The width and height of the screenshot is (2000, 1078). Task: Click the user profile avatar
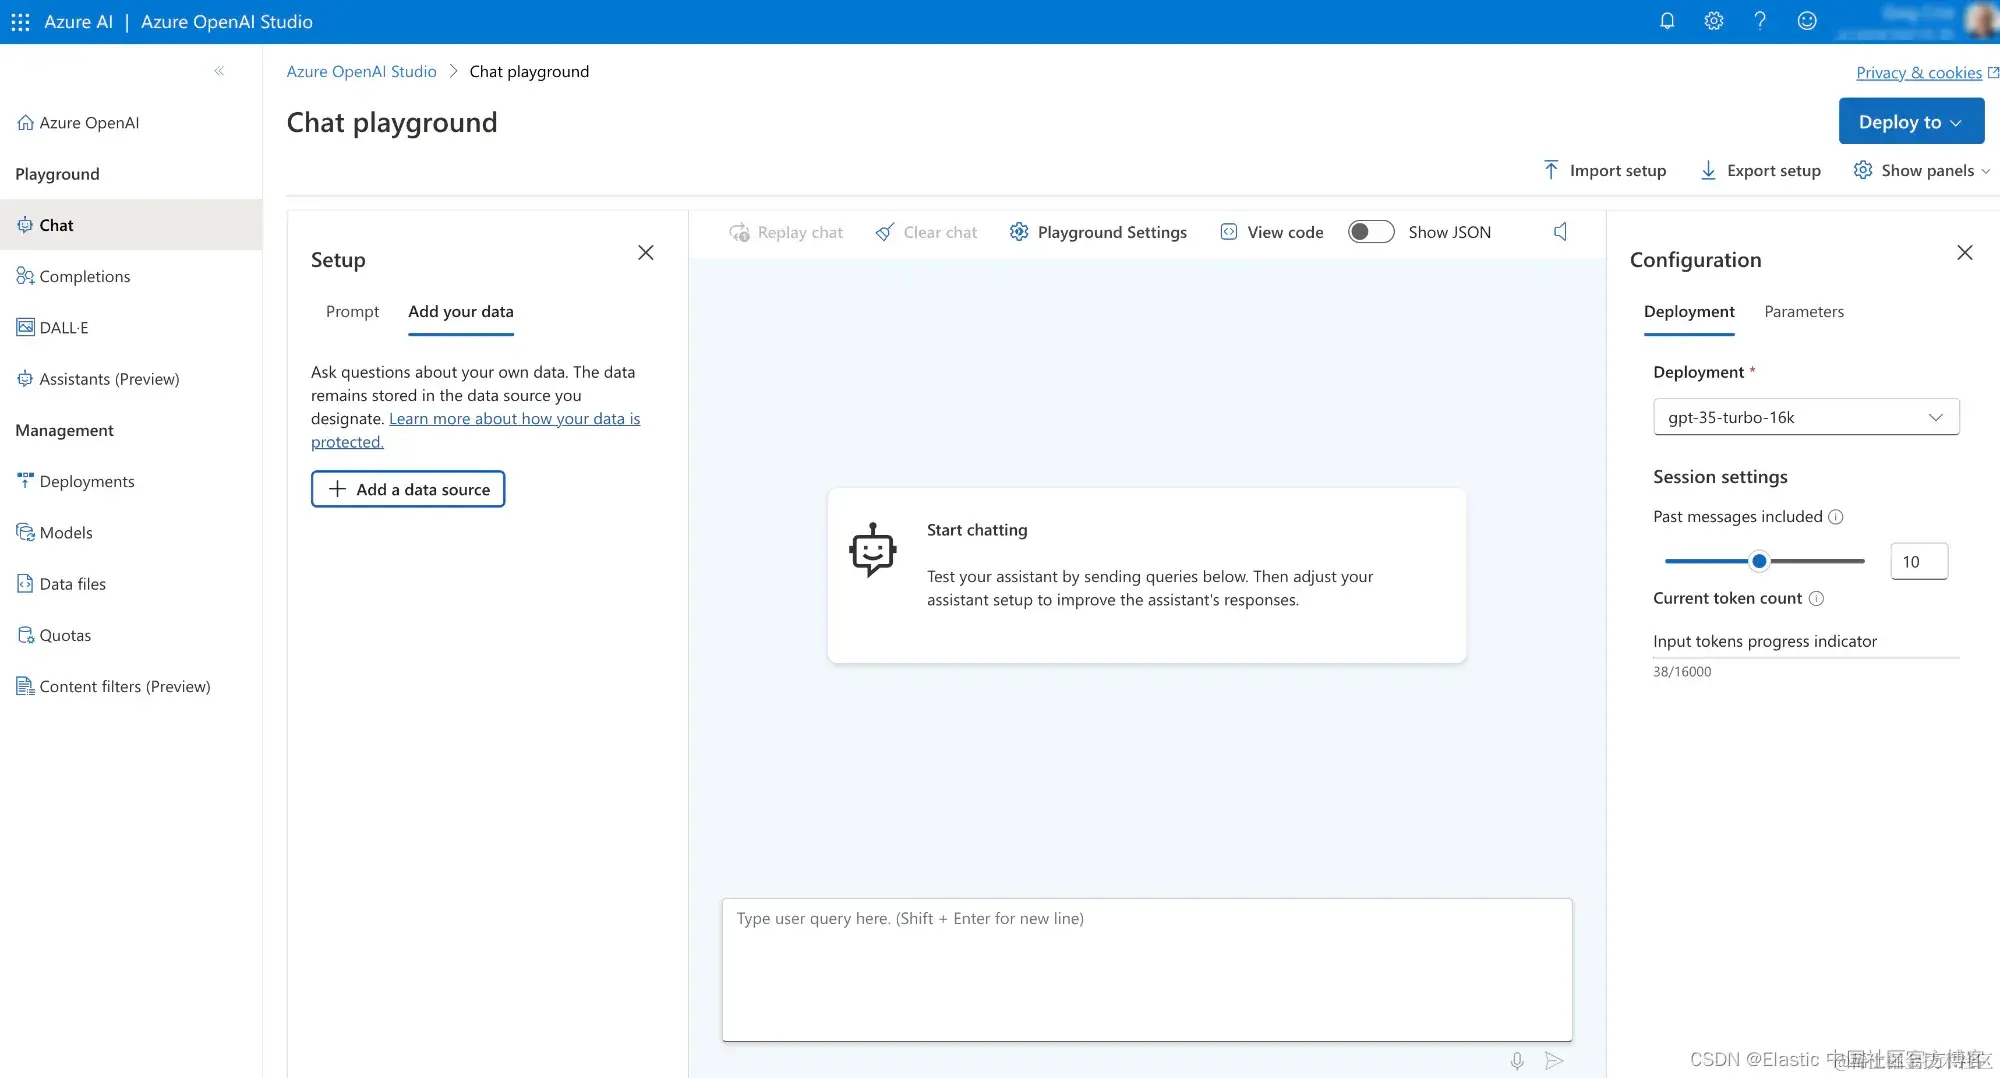pyautogui.click(x=1981, y=21)
